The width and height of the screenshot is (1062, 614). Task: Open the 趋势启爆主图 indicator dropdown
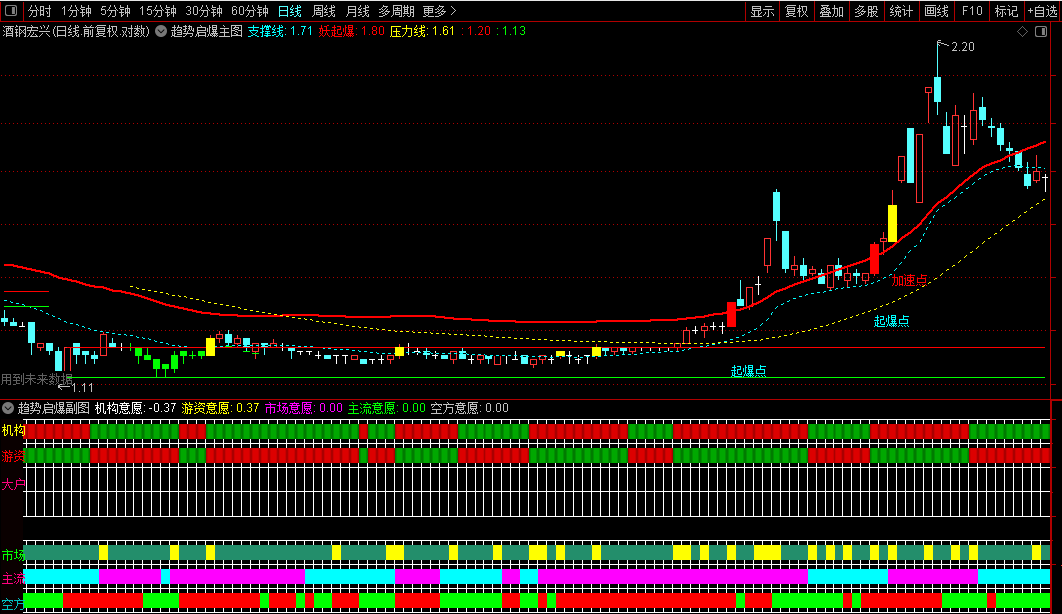point(161,31)
